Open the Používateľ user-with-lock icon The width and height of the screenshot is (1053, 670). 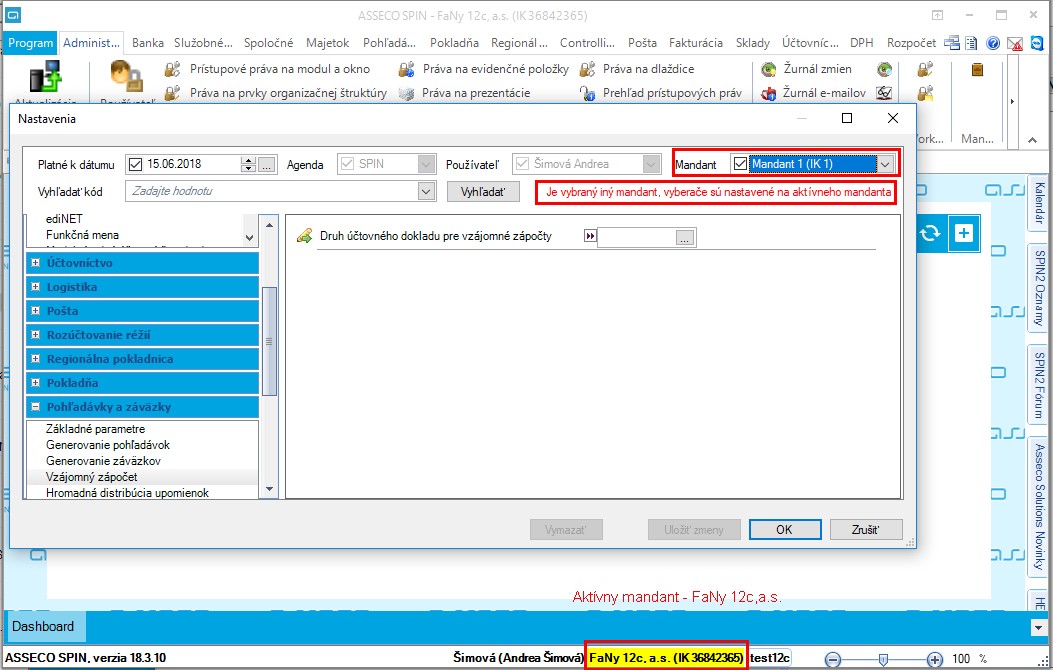click(x=126, y=76)
